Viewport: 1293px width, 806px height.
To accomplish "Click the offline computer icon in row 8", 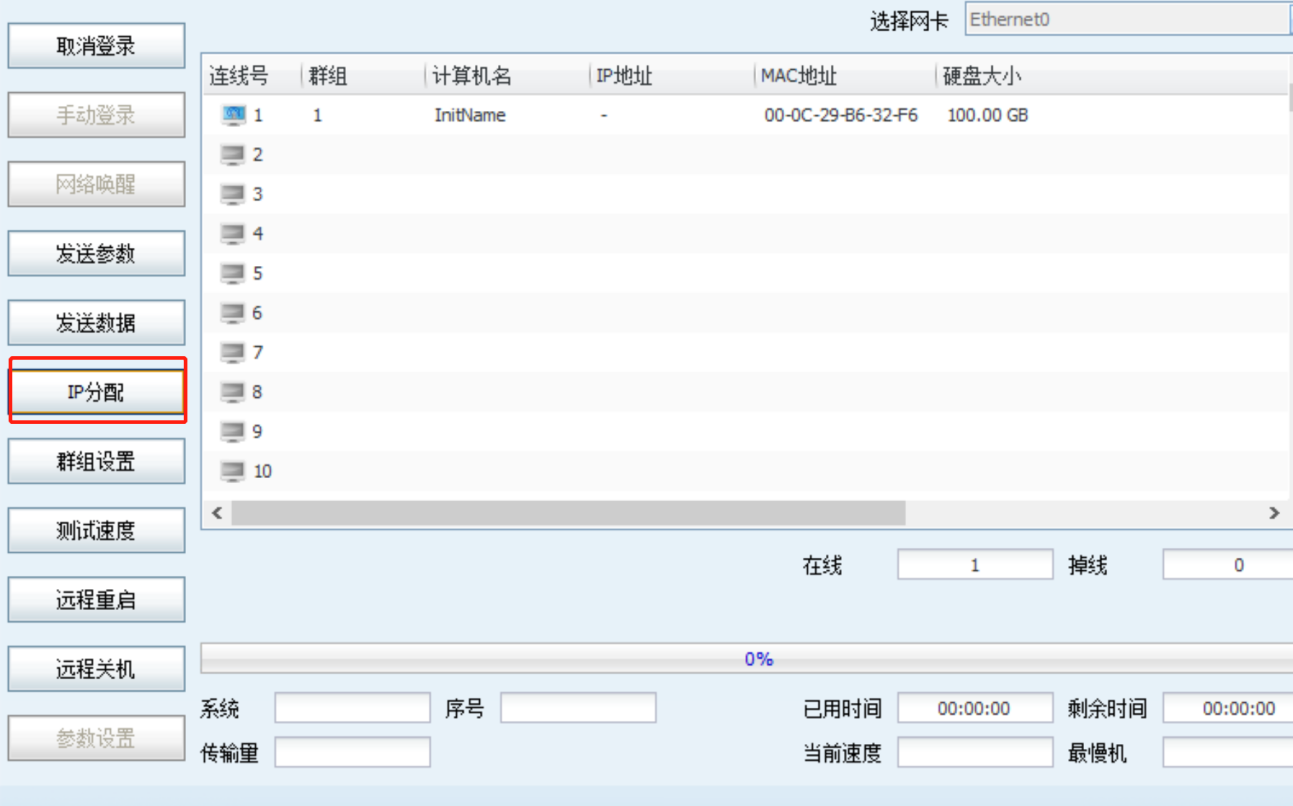I will tap(233, 392).
